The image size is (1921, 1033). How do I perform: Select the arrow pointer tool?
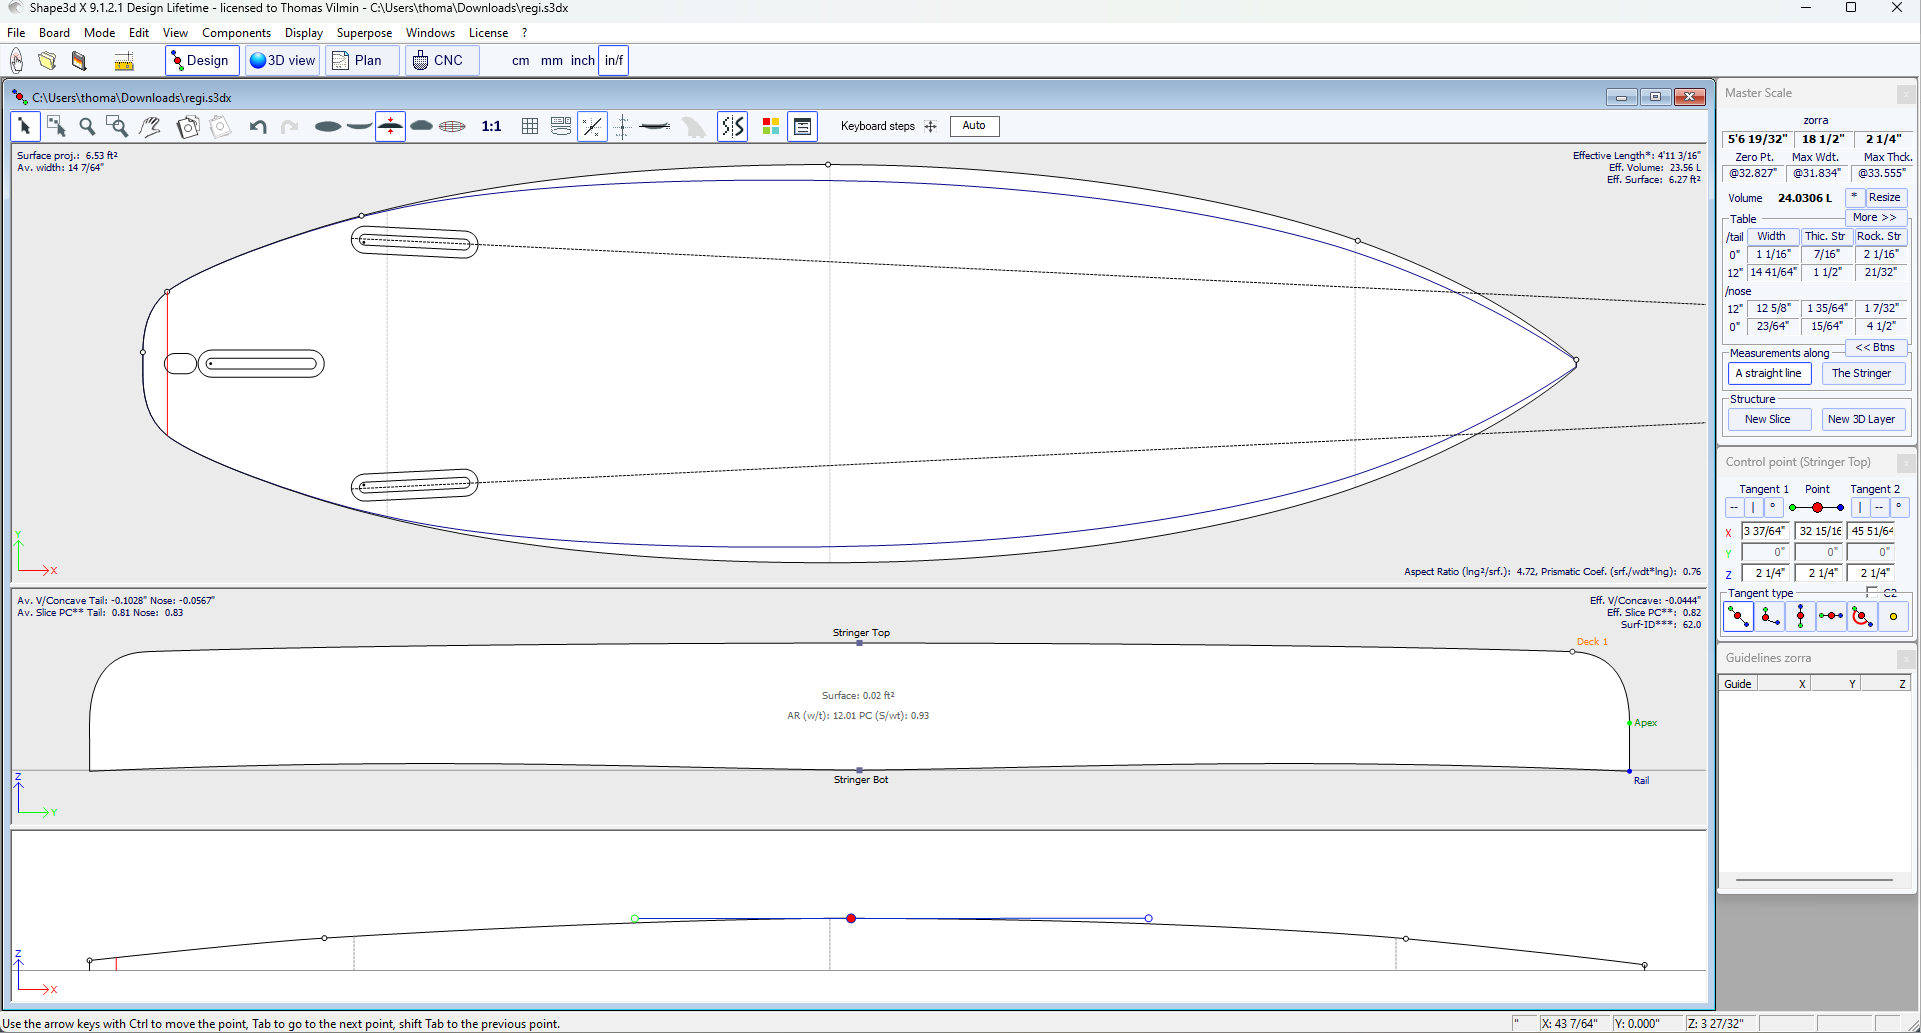pos(25,127)
